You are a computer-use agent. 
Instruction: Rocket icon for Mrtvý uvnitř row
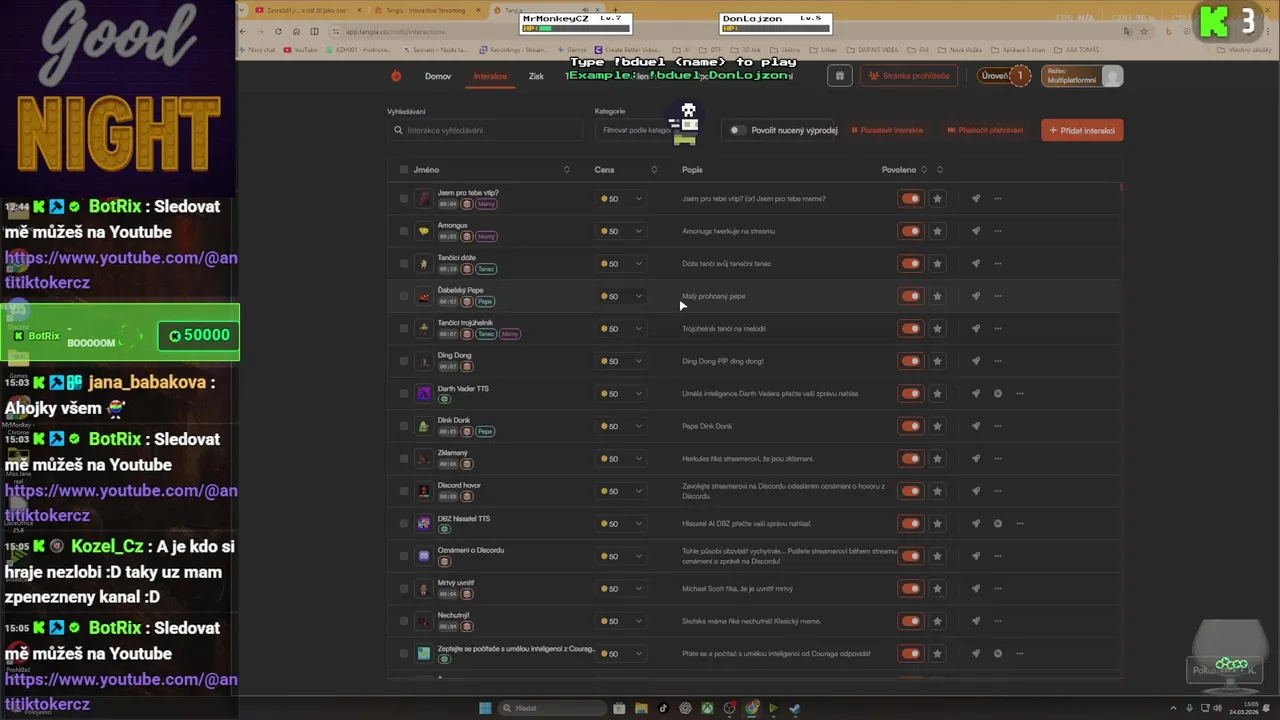976,589
